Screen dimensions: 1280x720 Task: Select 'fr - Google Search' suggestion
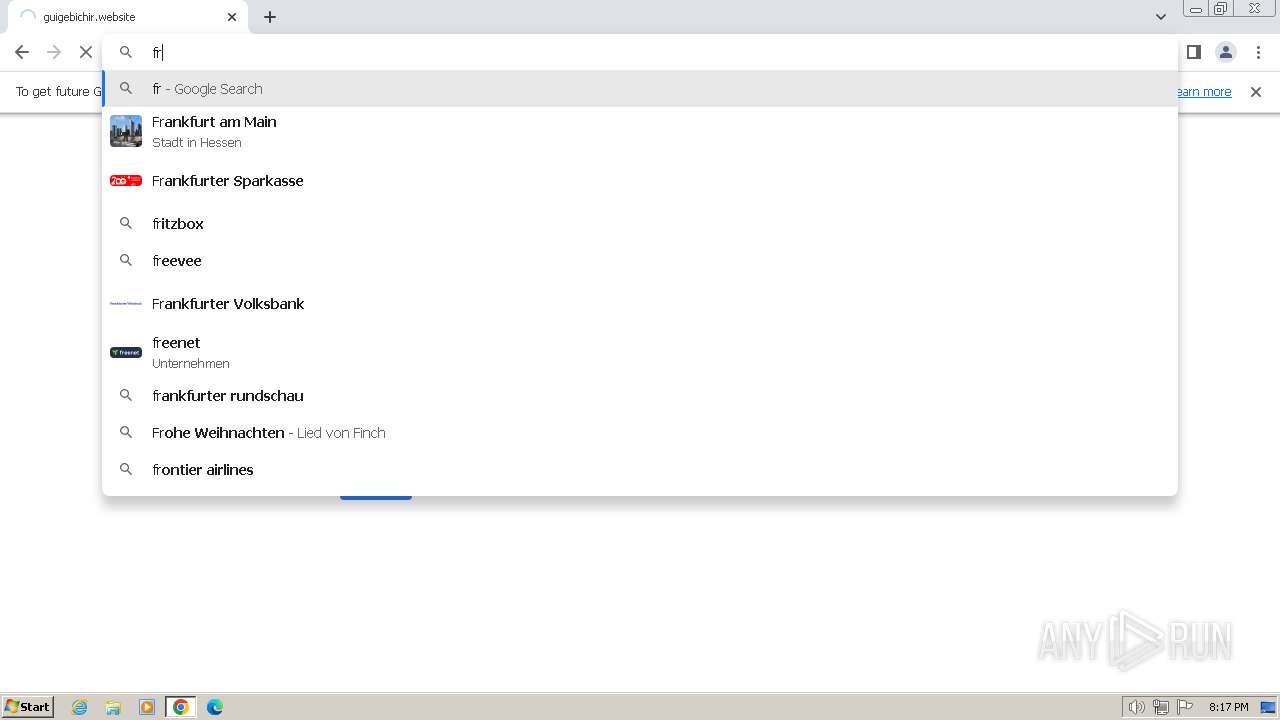(x=640, y=89)
